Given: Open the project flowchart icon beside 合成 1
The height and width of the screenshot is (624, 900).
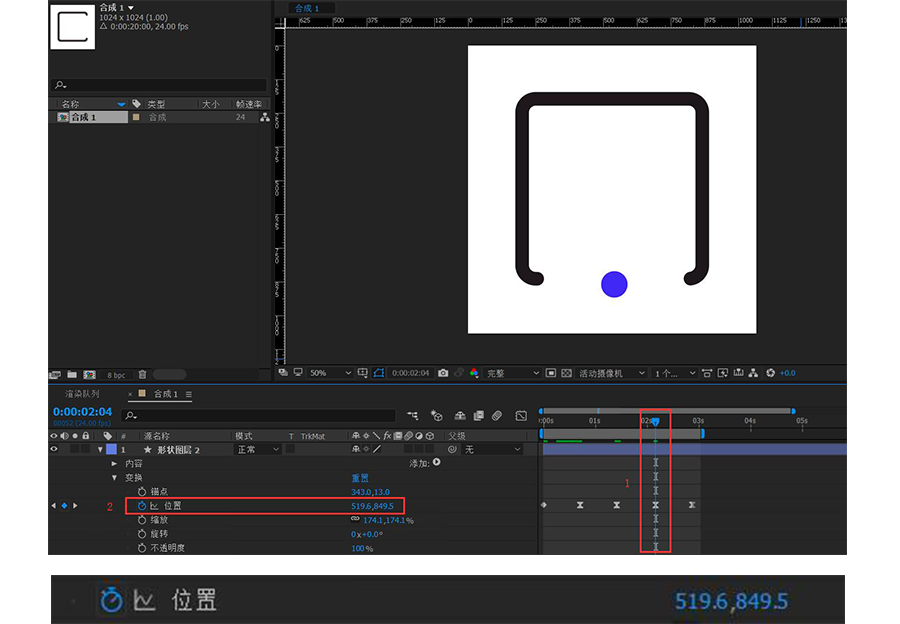Looking at the screenshot, I should [x=264, y=117].
